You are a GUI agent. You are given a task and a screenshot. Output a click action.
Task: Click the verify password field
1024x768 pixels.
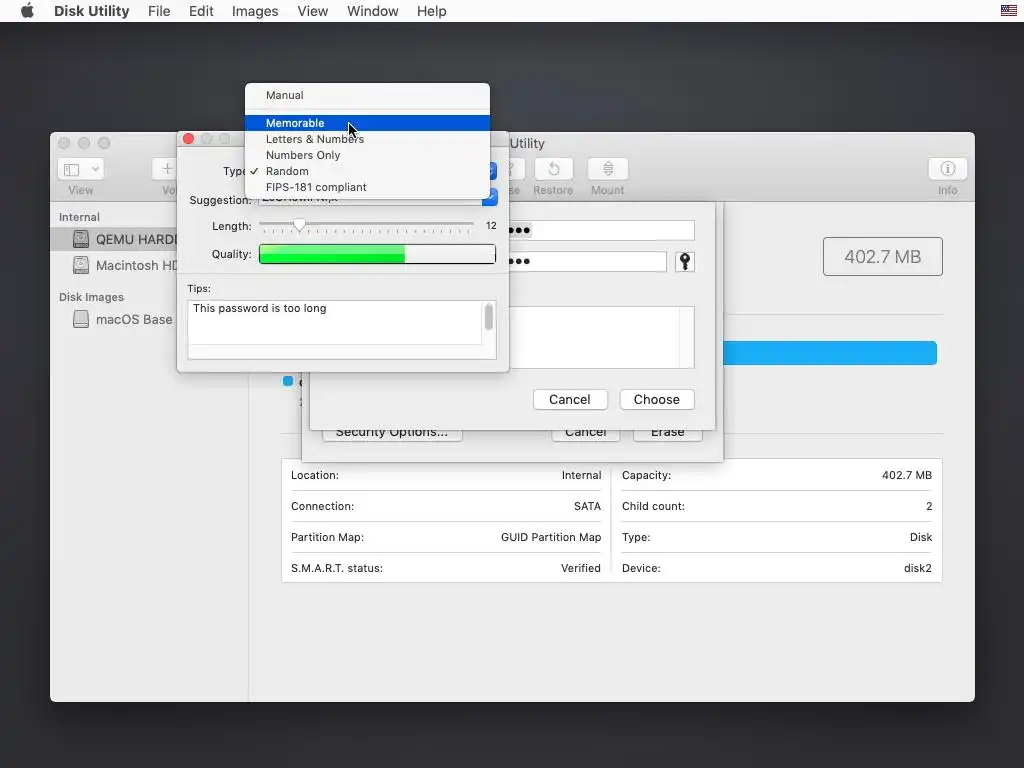(x=587, y=261)
